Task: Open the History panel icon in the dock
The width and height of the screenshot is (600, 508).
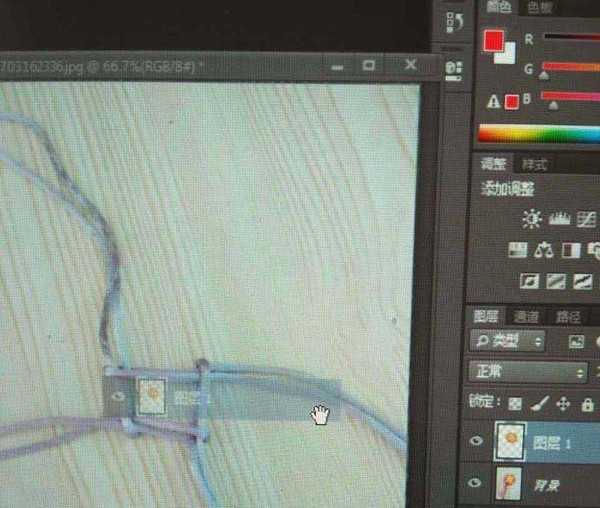Action: pos(454,22)
